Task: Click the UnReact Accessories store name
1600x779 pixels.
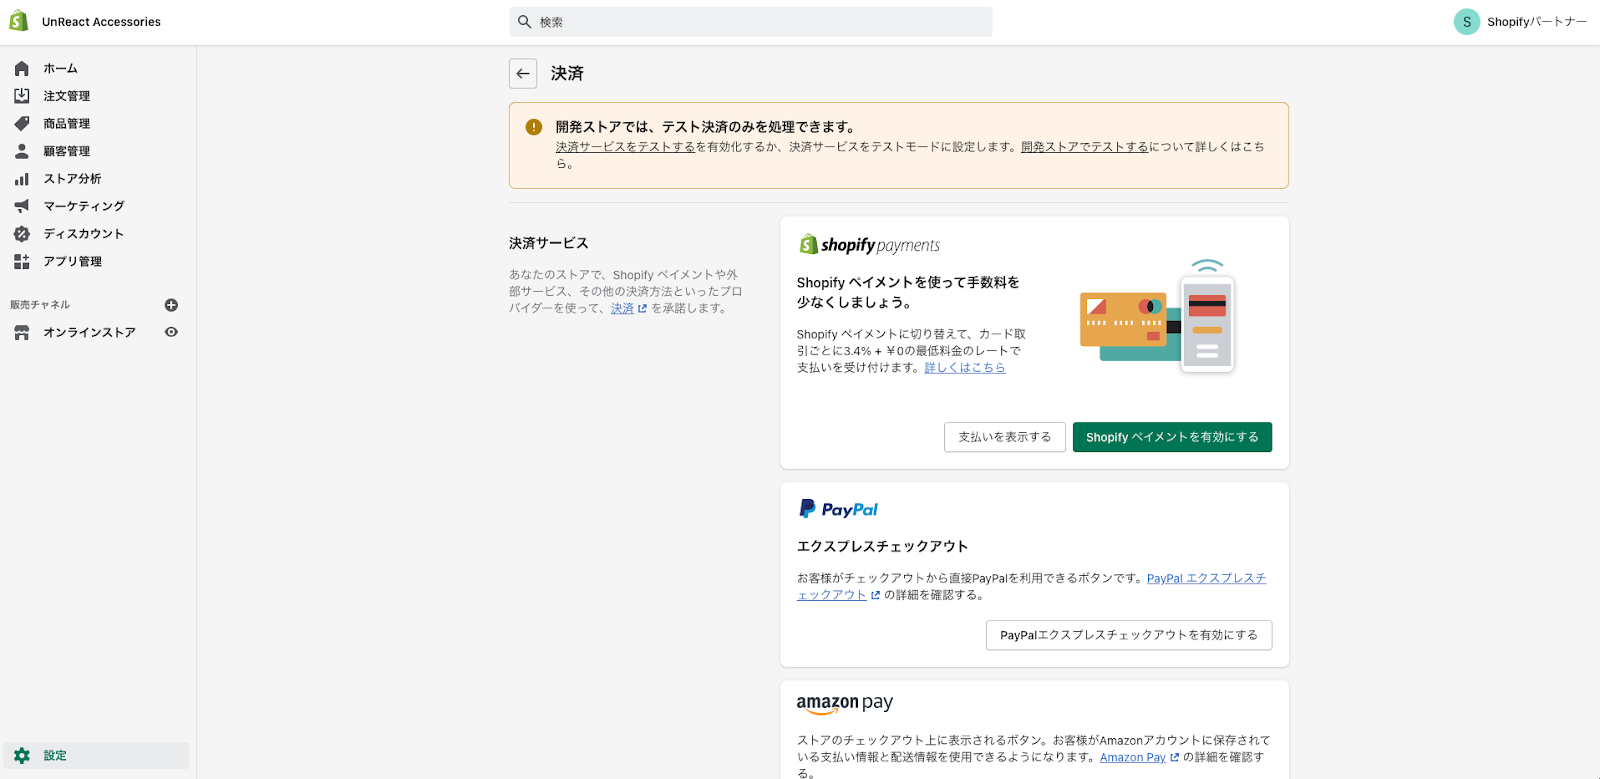Action: click(x=101, y=22)
